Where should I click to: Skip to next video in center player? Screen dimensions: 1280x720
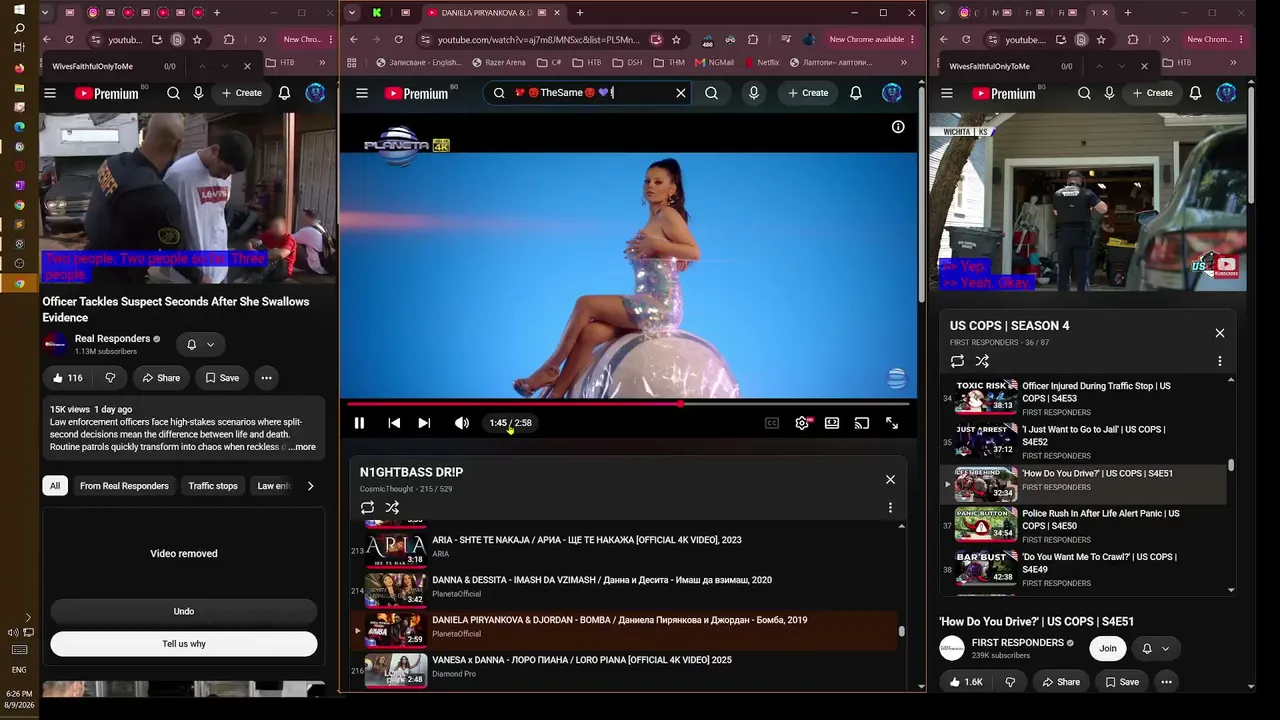click(x=424, y=423)
